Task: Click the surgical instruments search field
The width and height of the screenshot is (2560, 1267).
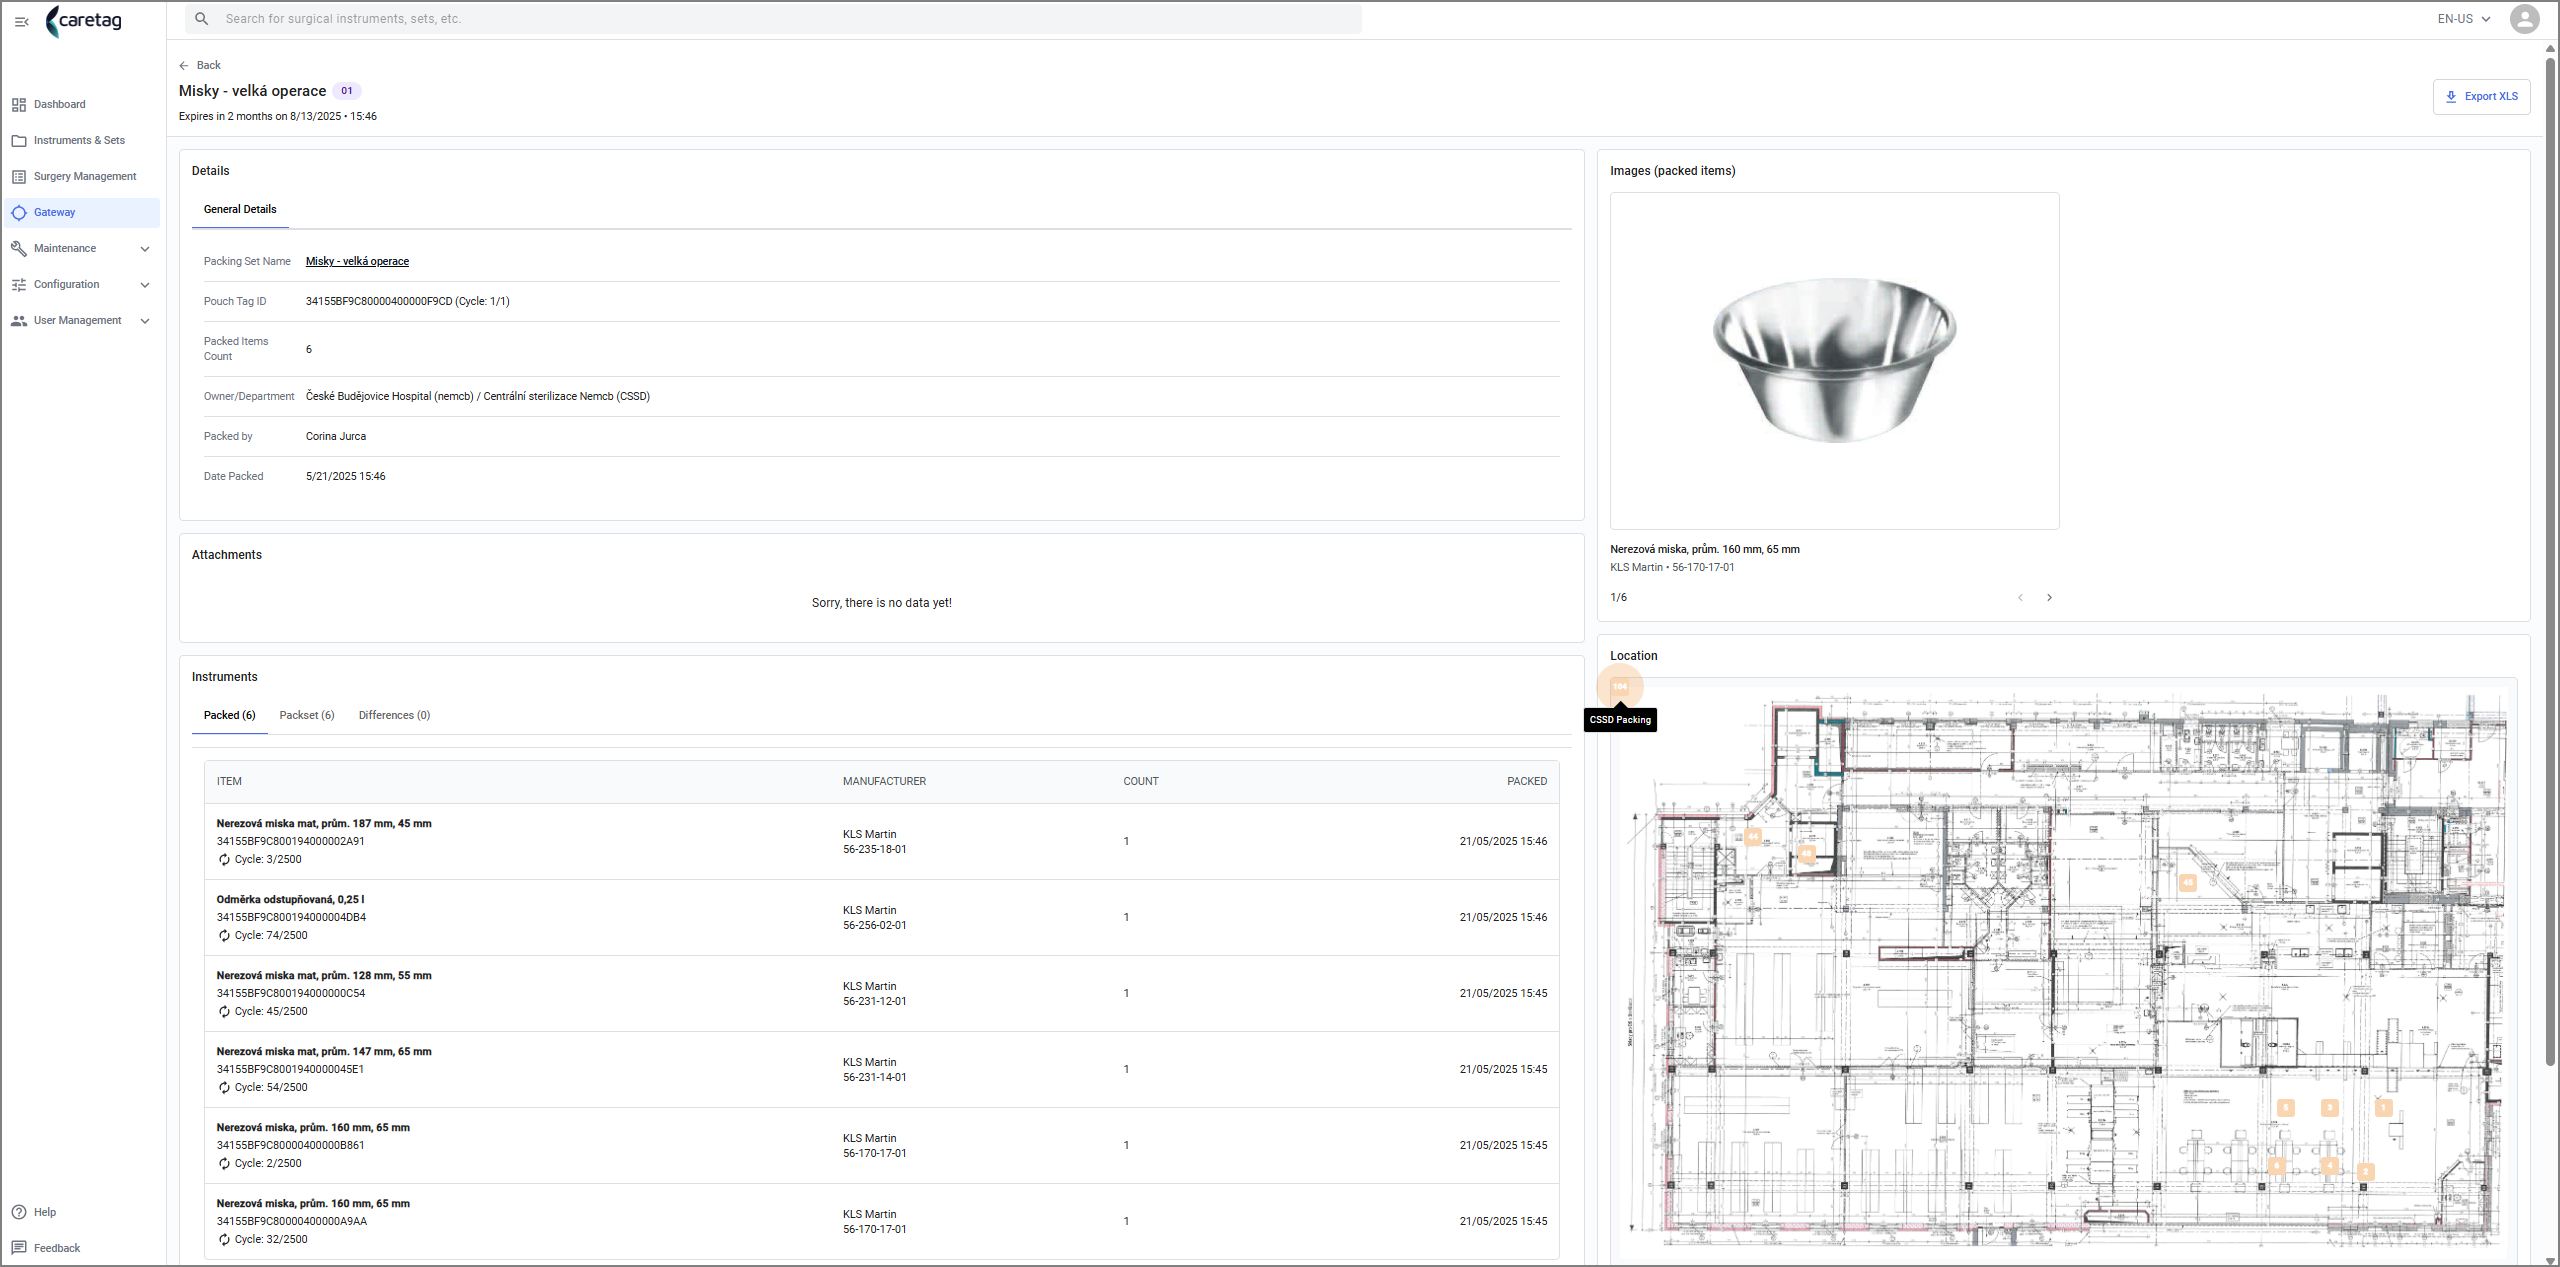Action: click(773, 19)
